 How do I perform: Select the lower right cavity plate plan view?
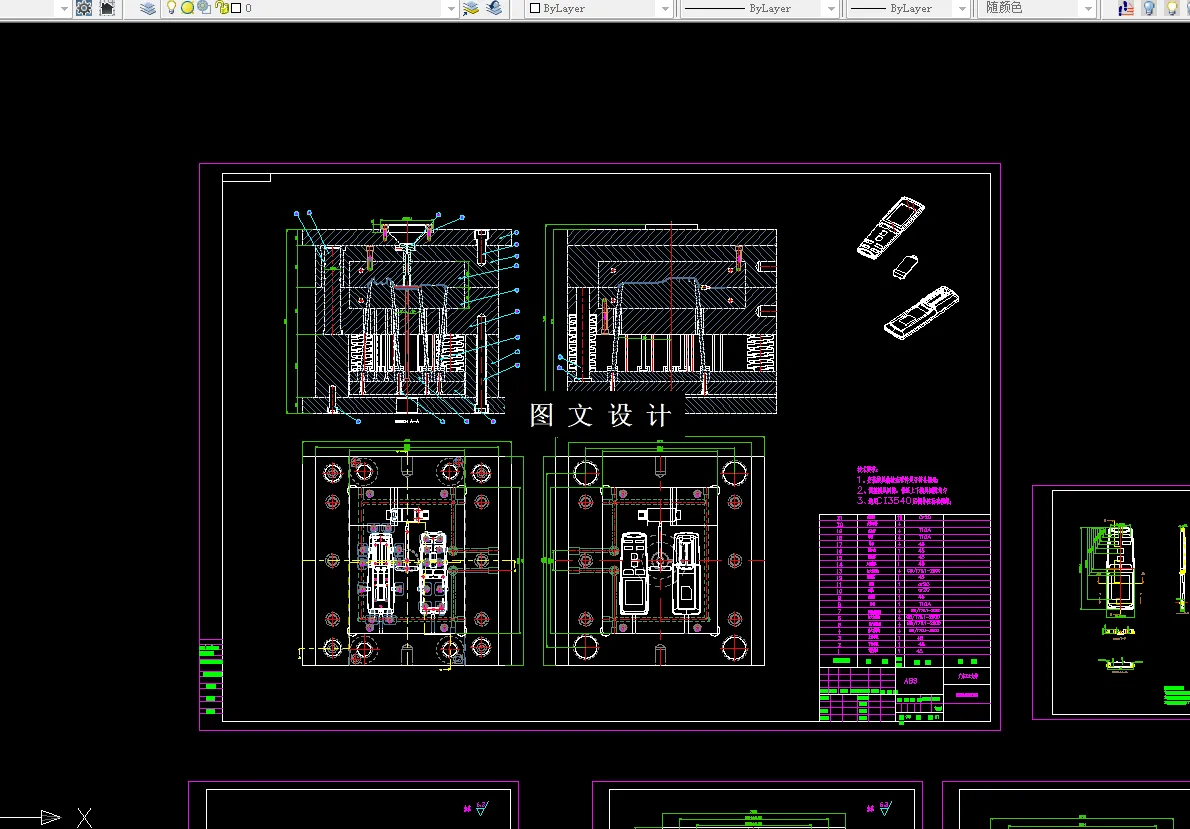(654, 553)
